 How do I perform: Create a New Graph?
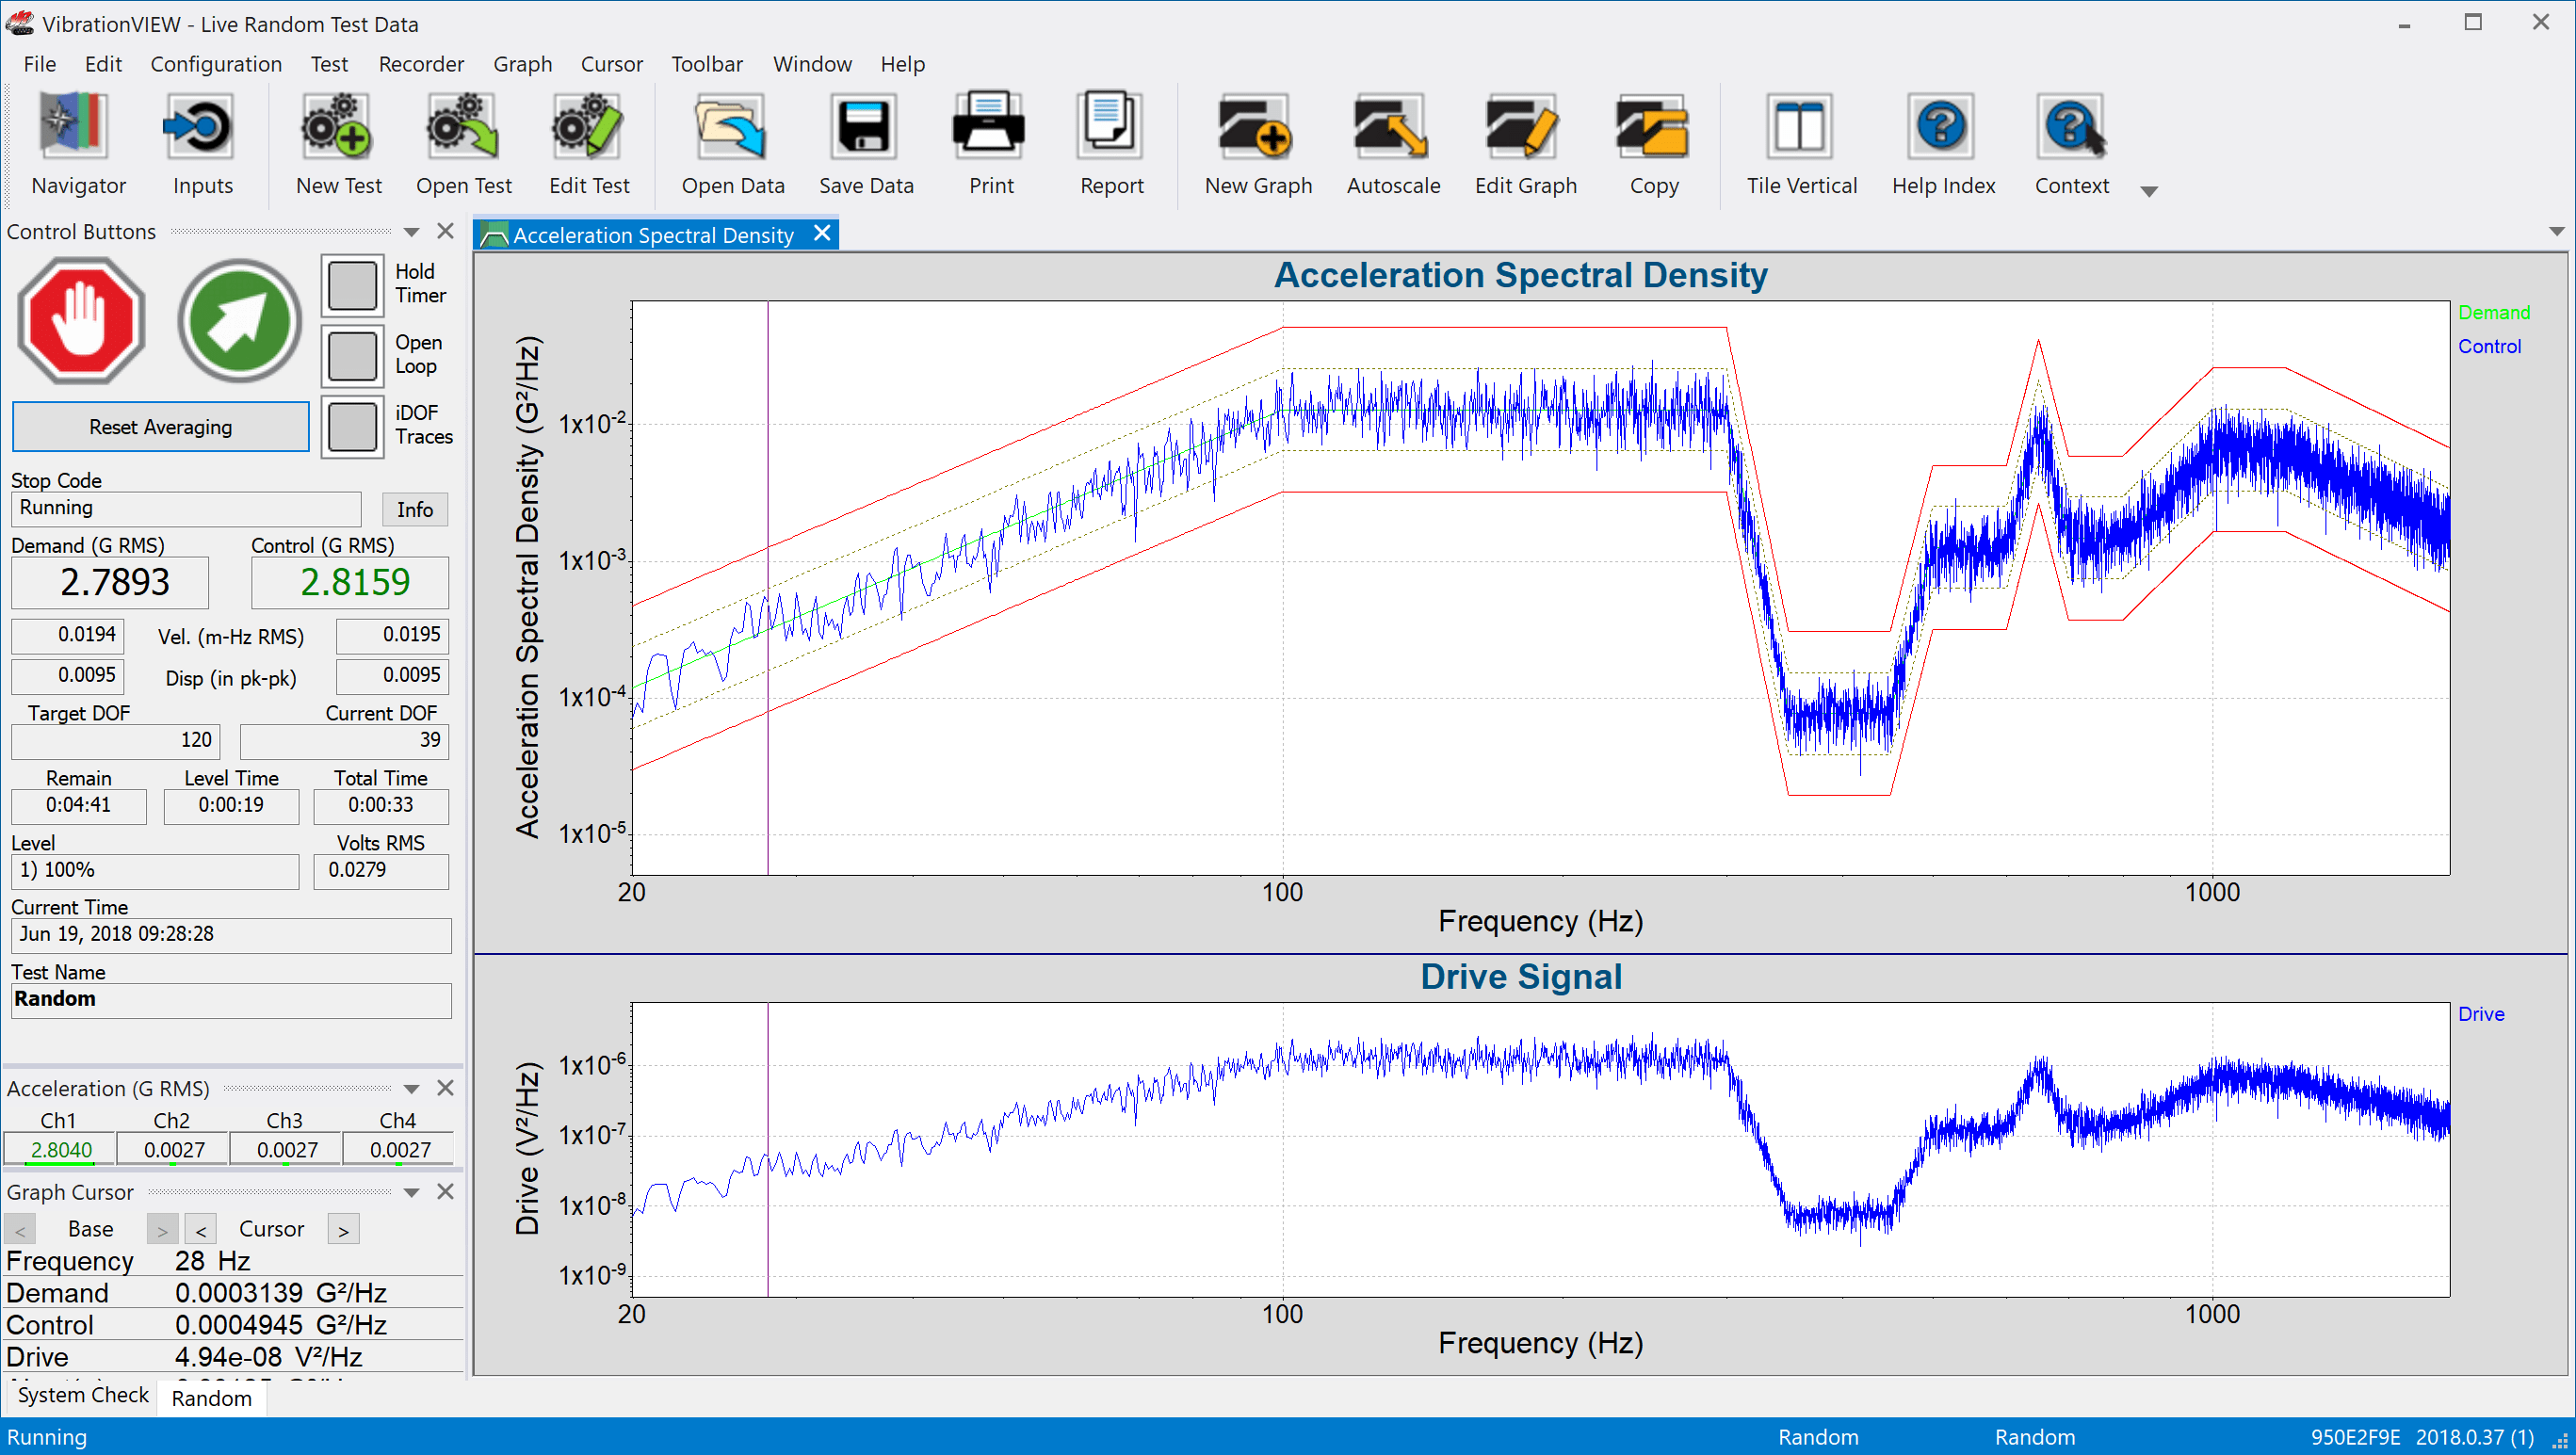click(x=1257, y=140)
